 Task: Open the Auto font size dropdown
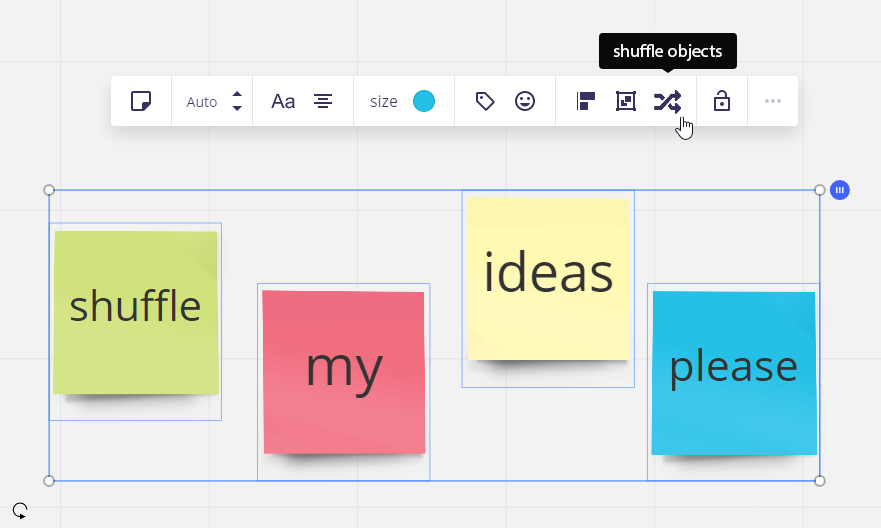tap(202, 102)
